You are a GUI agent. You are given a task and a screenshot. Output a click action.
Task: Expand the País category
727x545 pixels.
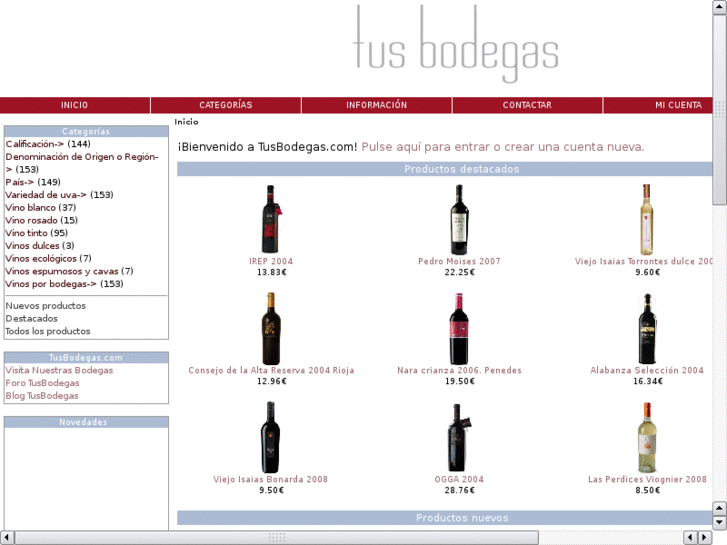[x=19, y=182]
